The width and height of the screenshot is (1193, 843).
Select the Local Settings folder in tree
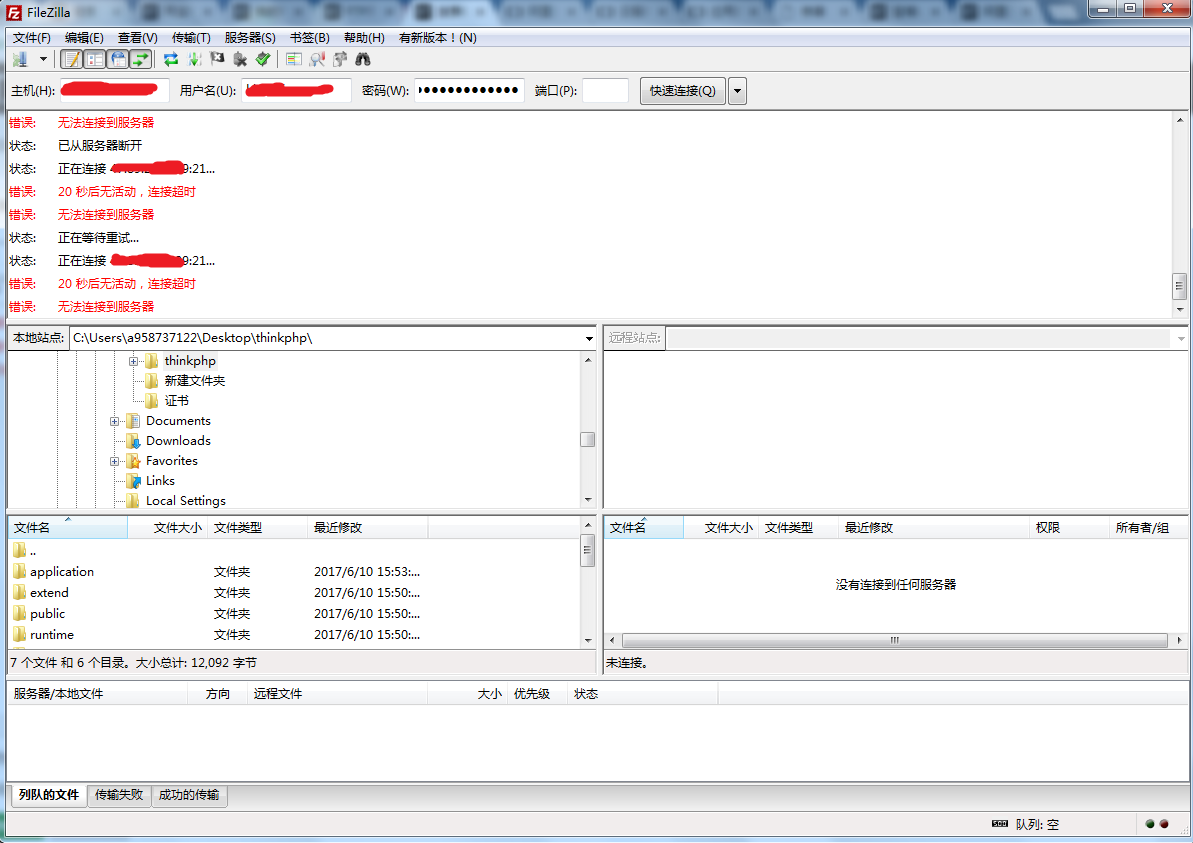pyautogui.click(x=186, y=501)
